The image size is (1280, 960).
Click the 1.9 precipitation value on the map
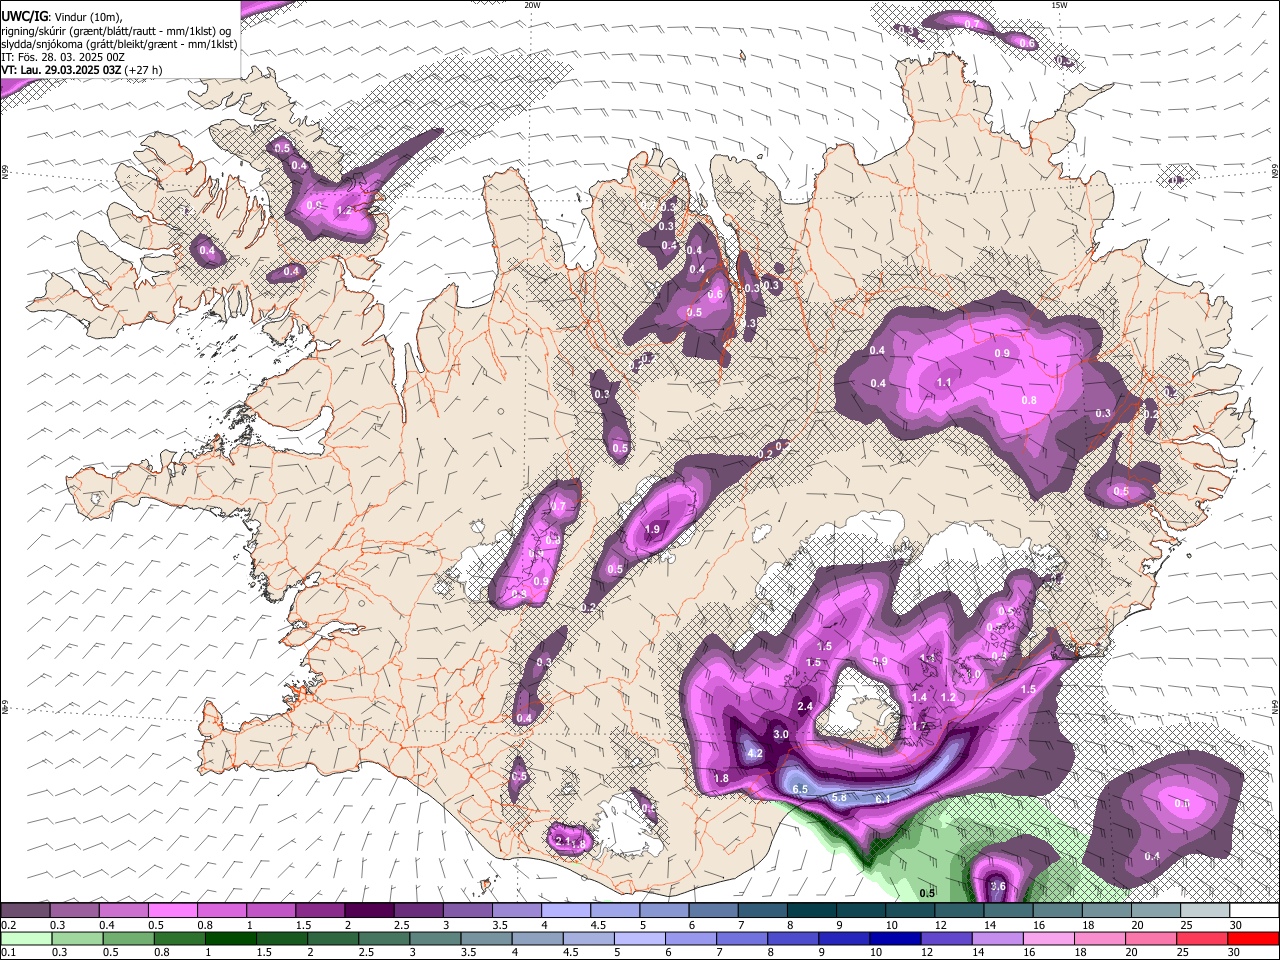pyautogui.click(x=654, y=529)
